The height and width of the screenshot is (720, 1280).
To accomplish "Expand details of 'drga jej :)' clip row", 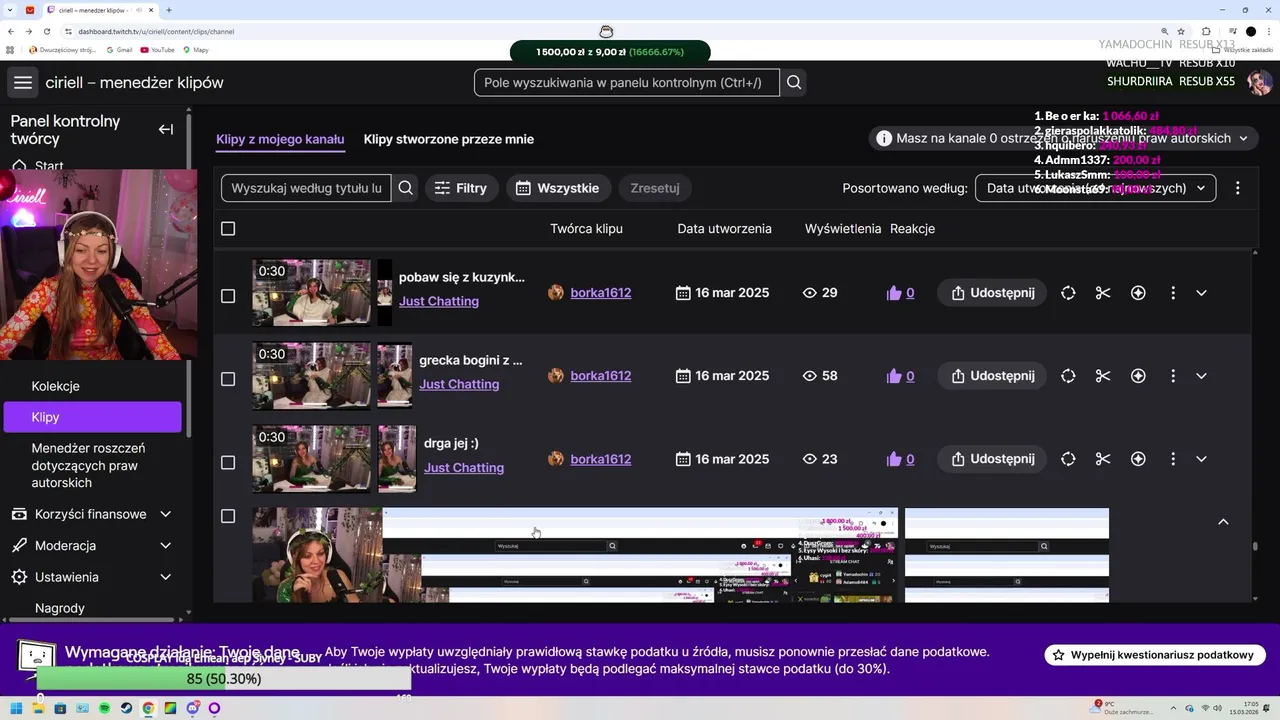I will pos(1202,459).
